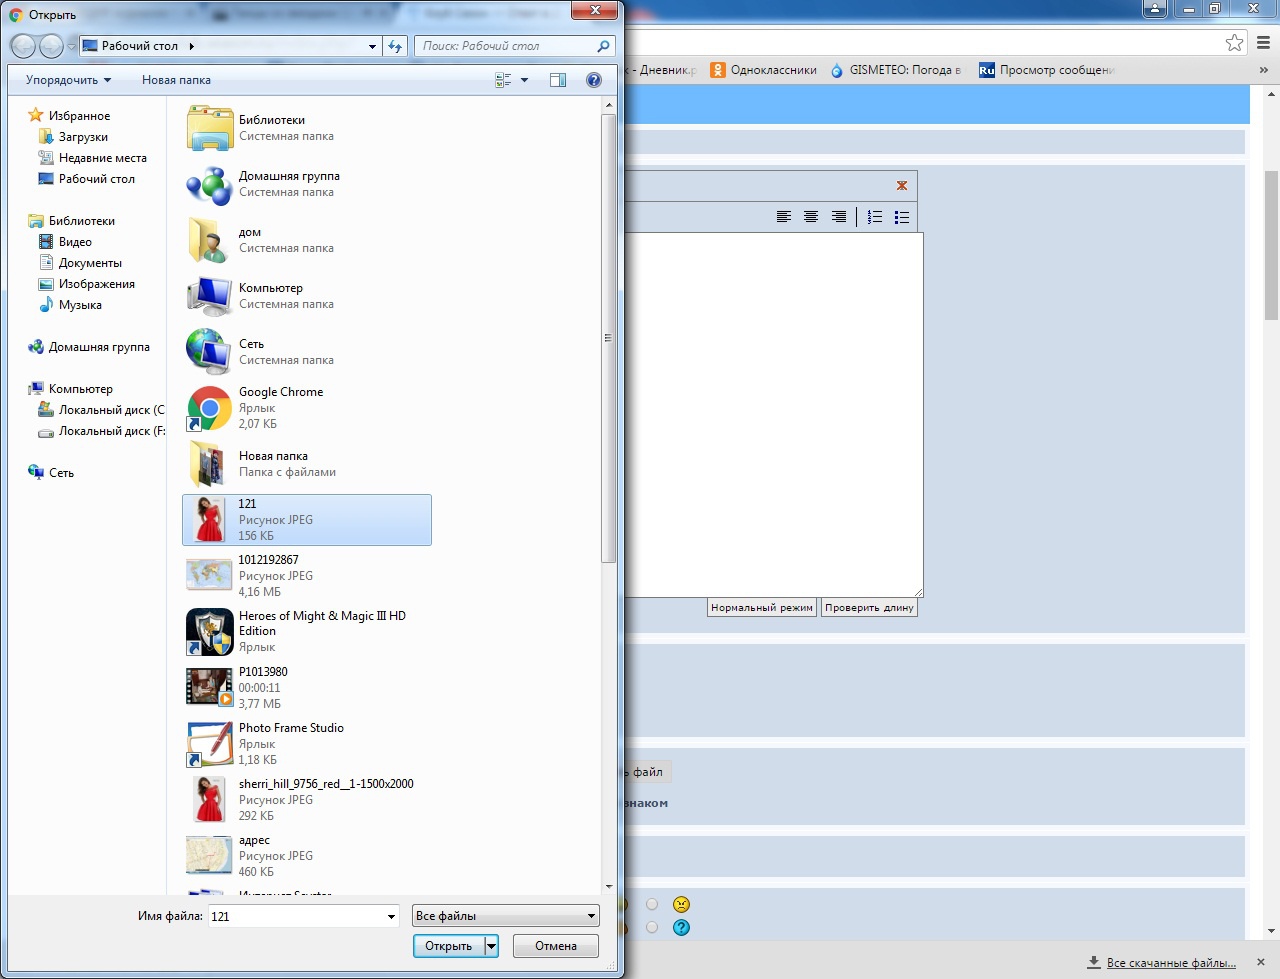Screen dimensions: 1280x979
Task: Open help with the blue question mark icon
Action: click(x=594, y=80)
